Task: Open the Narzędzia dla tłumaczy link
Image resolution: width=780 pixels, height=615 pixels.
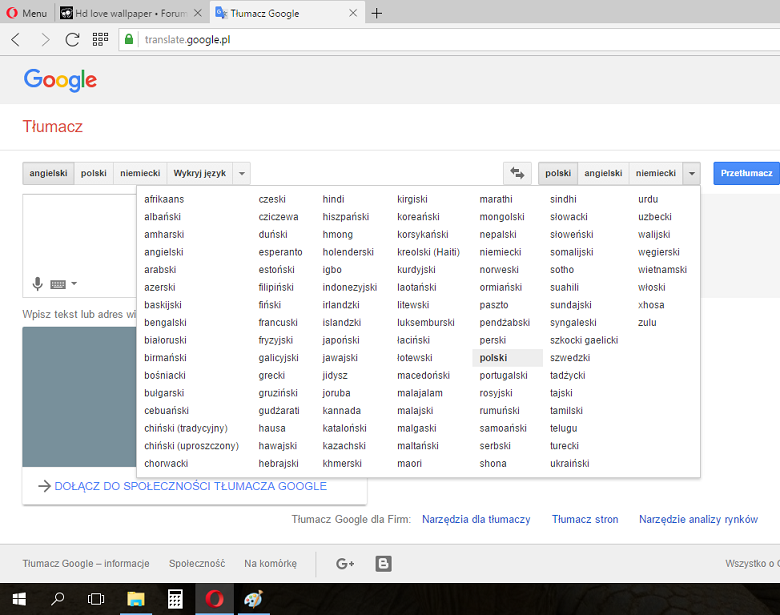Action: point(476,519)
